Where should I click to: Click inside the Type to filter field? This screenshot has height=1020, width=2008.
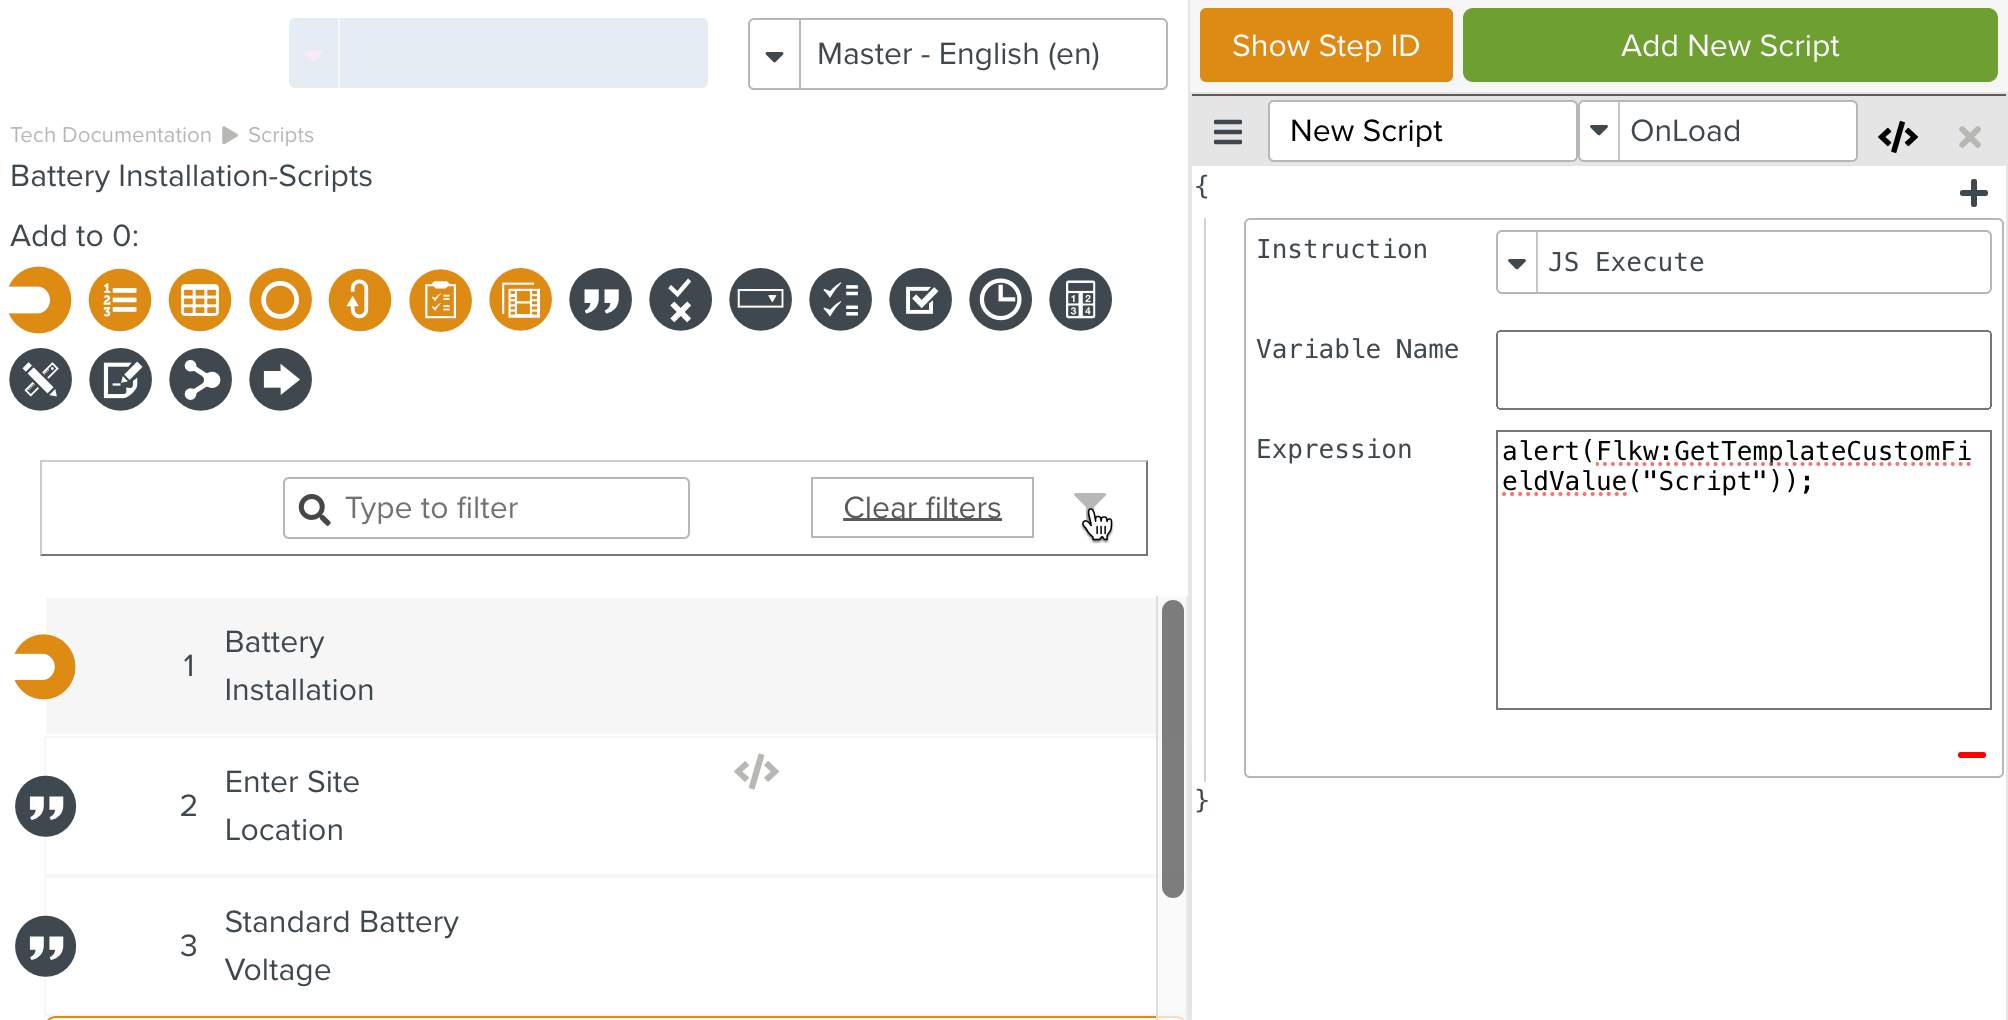point(486,508)
